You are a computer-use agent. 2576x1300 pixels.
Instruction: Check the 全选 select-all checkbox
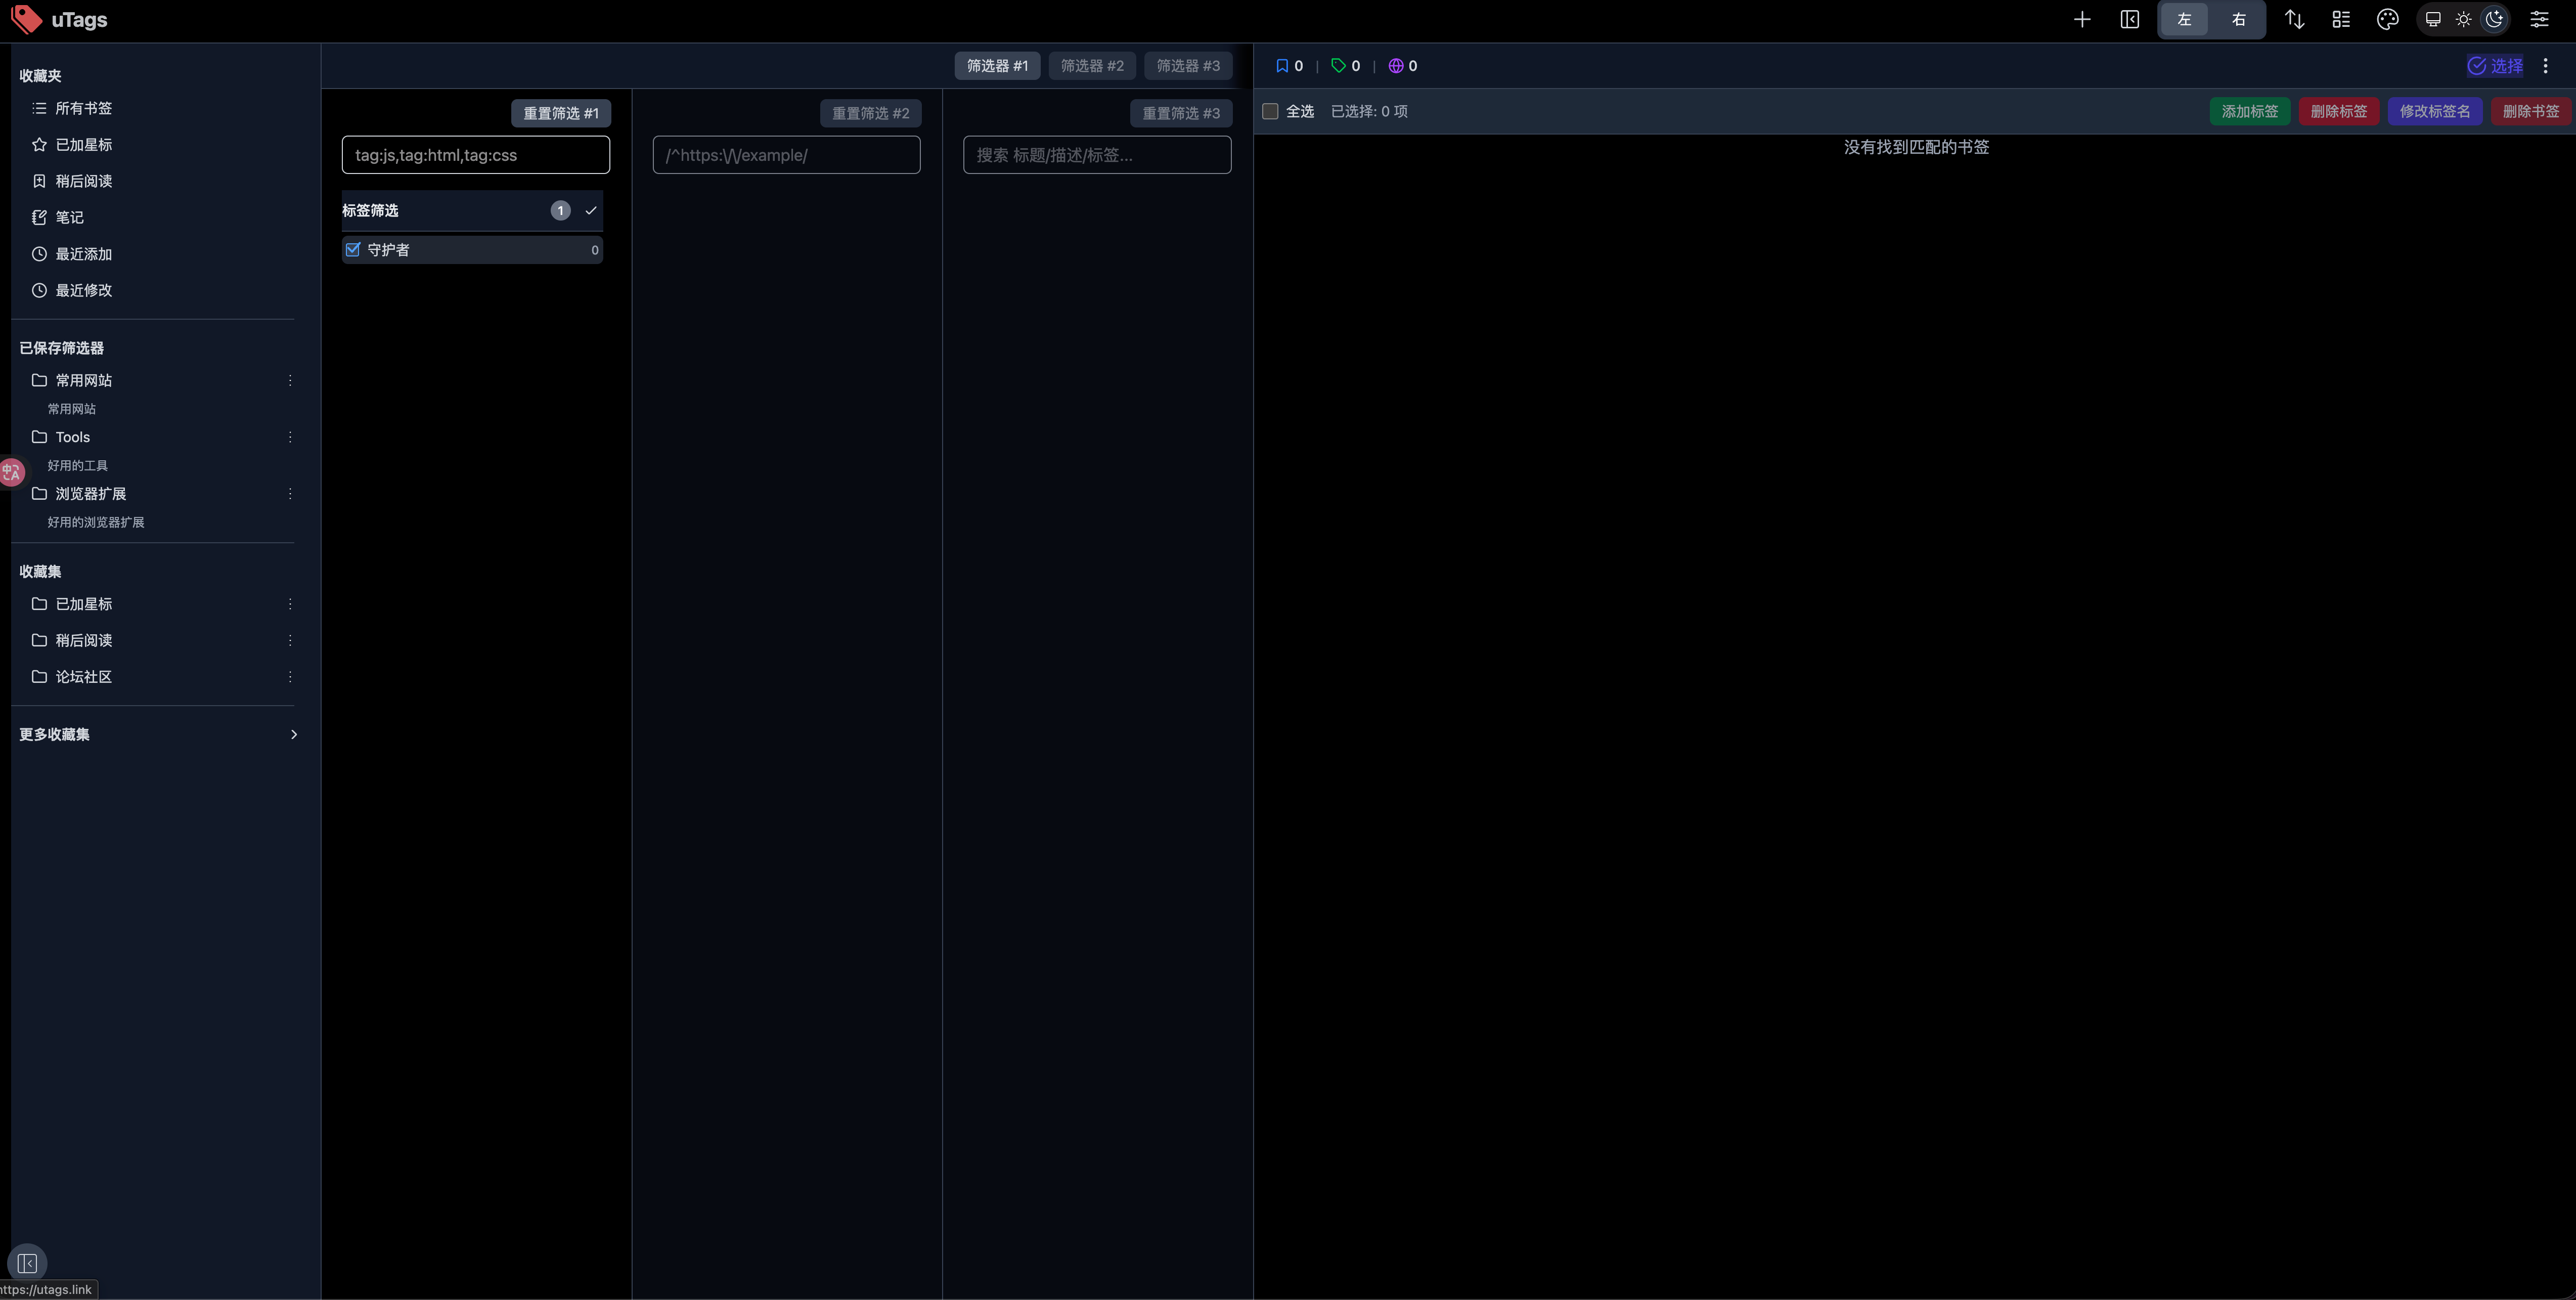(x=1270, y=111)
